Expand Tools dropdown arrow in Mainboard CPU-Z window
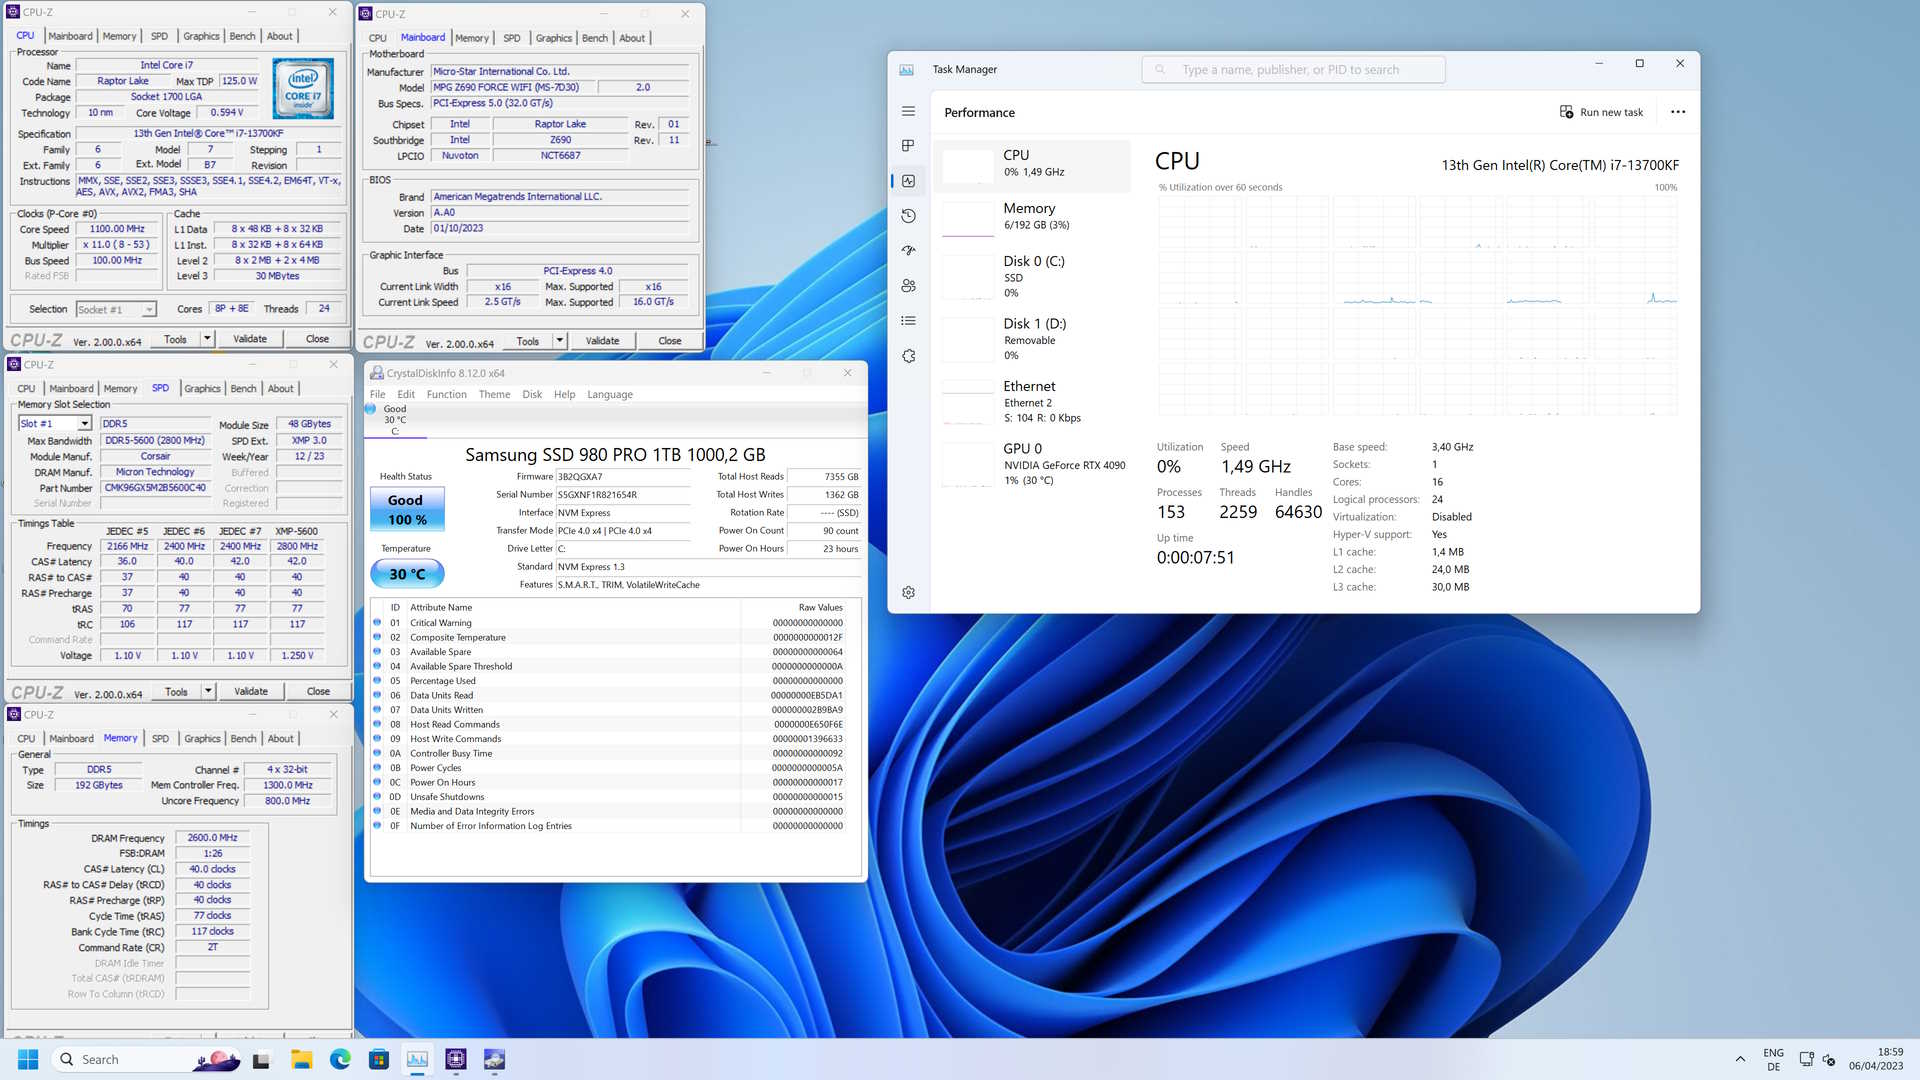Image resolution: width=1920 pixels, height=1080 pixels. click(560, 341)
